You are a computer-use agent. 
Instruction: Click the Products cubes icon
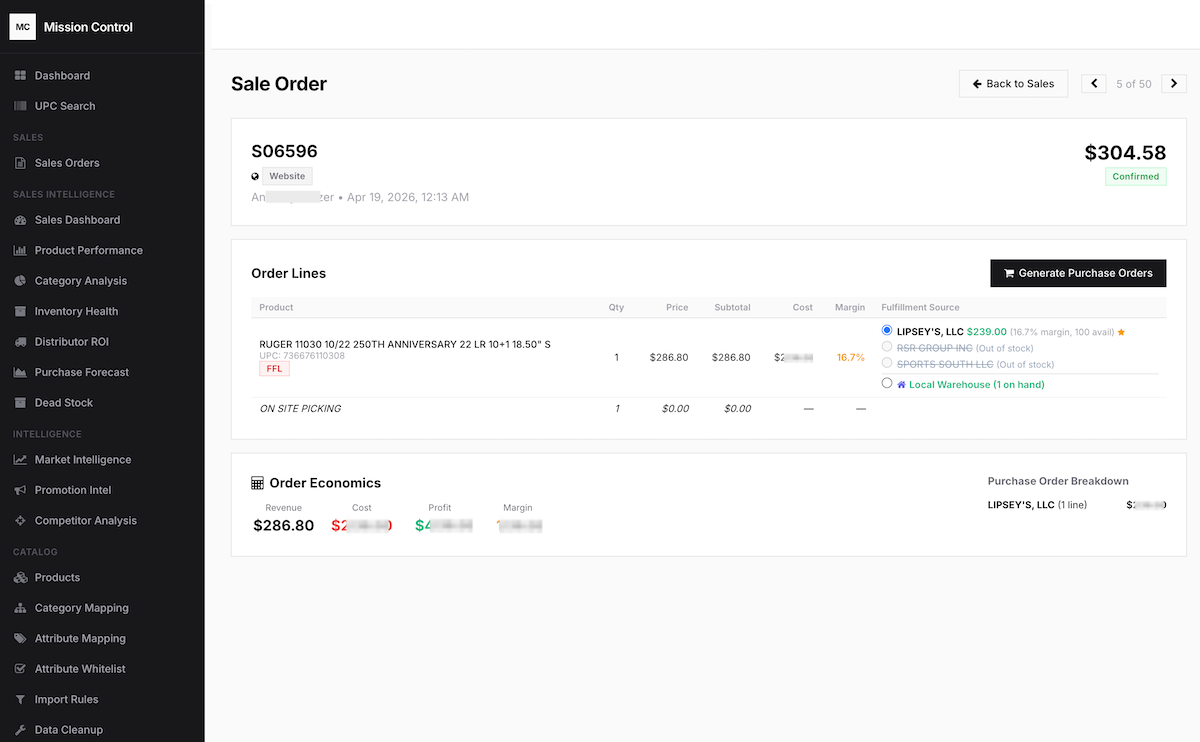[x=21, y=578]
